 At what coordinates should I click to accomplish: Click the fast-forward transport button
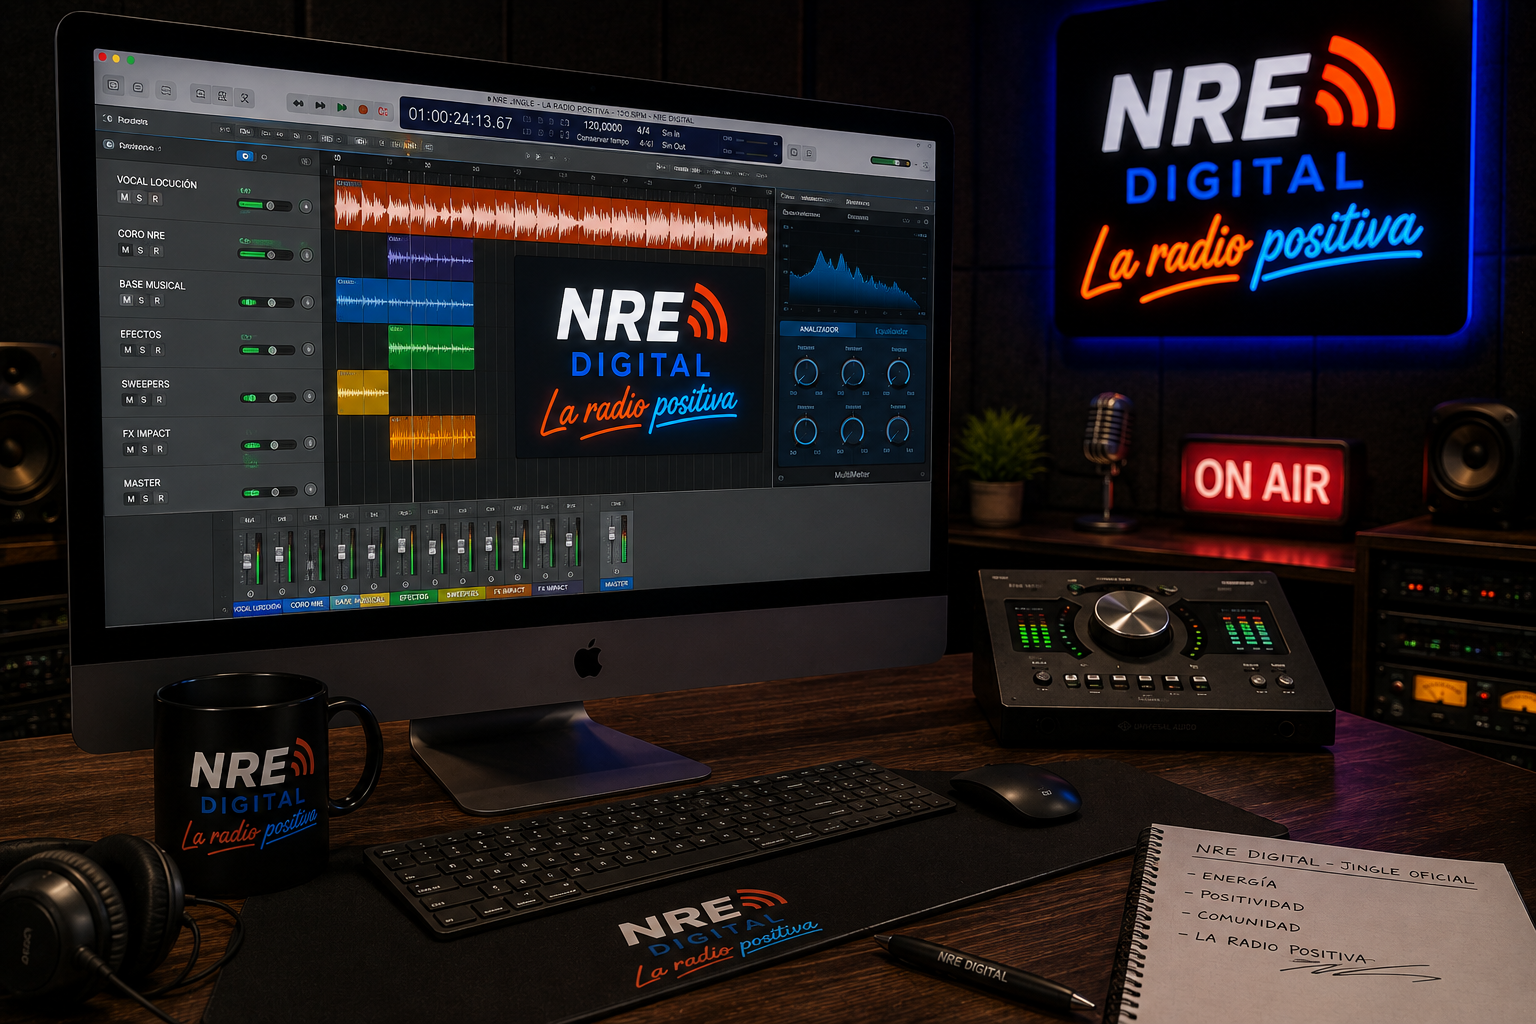[x=320, y=105]
